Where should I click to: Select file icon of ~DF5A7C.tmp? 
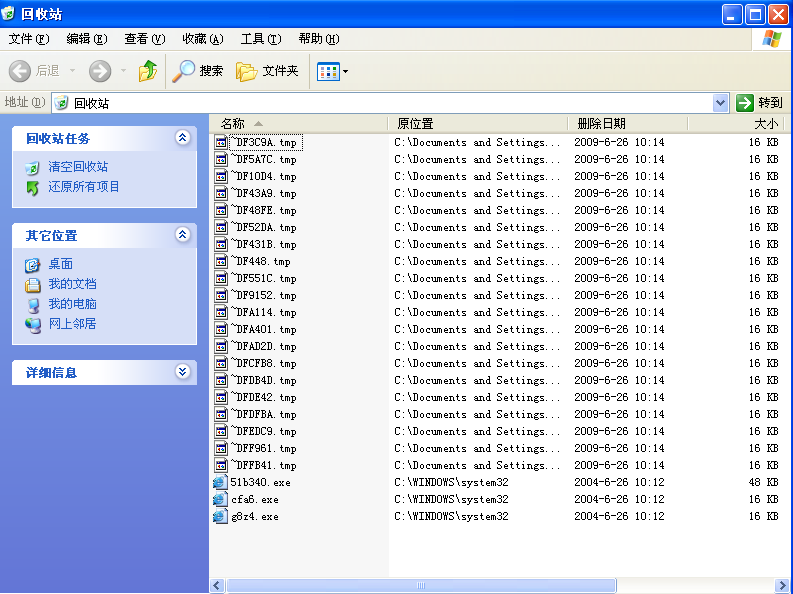[x=221, y=160]
